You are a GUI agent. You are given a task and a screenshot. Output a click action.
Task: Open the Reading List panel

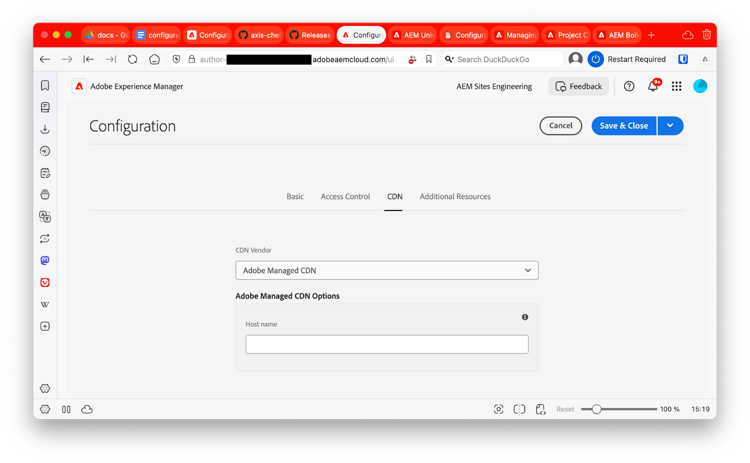point(45,107)
